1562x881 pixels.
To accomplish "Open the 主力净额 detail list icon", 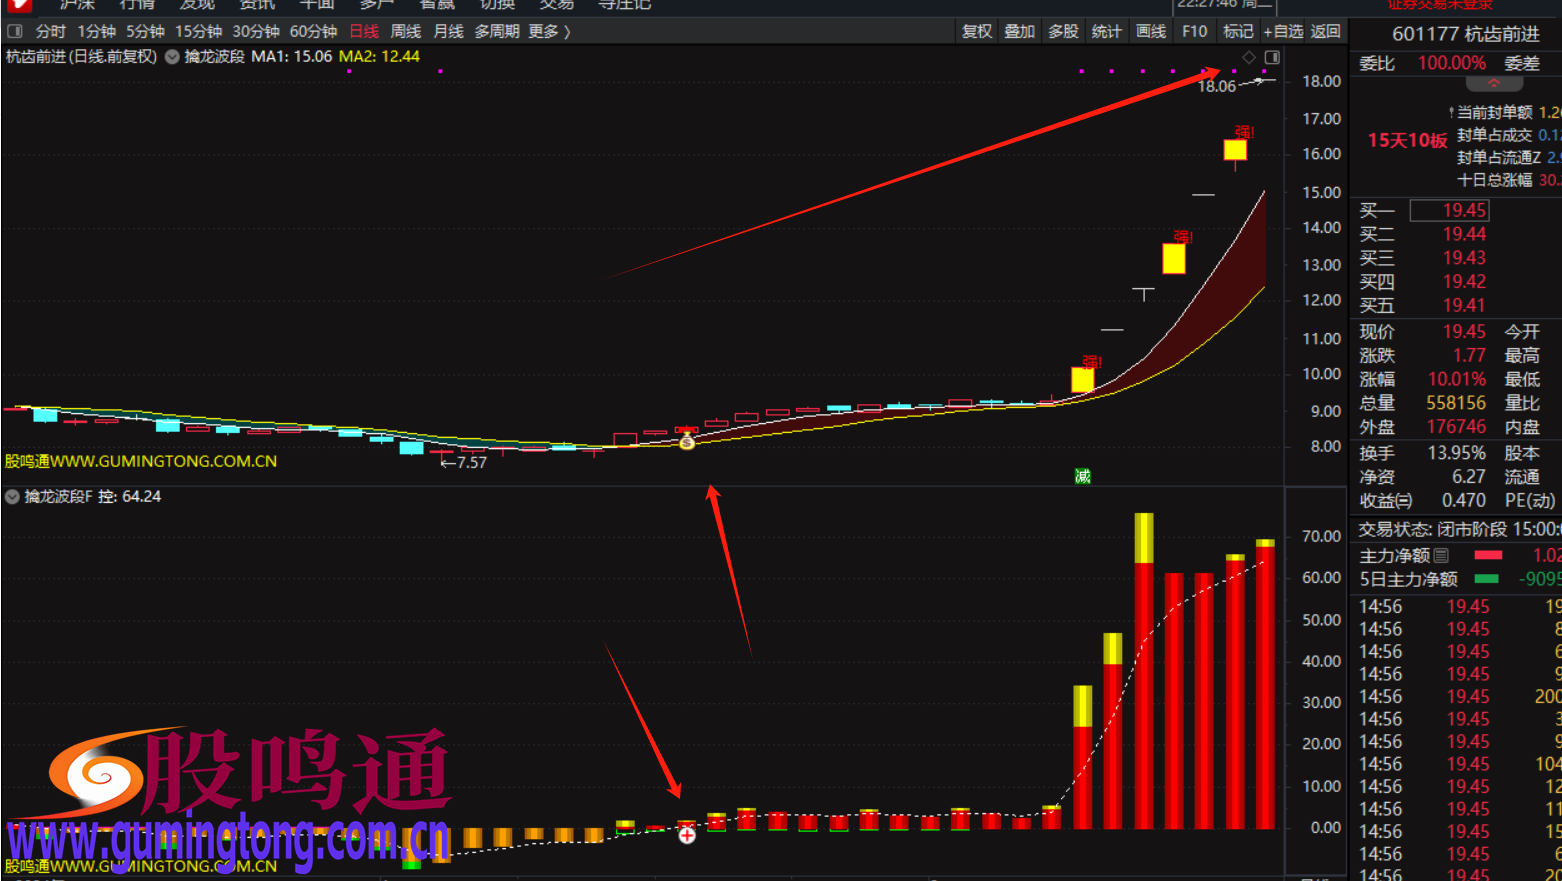I will click(x=1441, y=555).
